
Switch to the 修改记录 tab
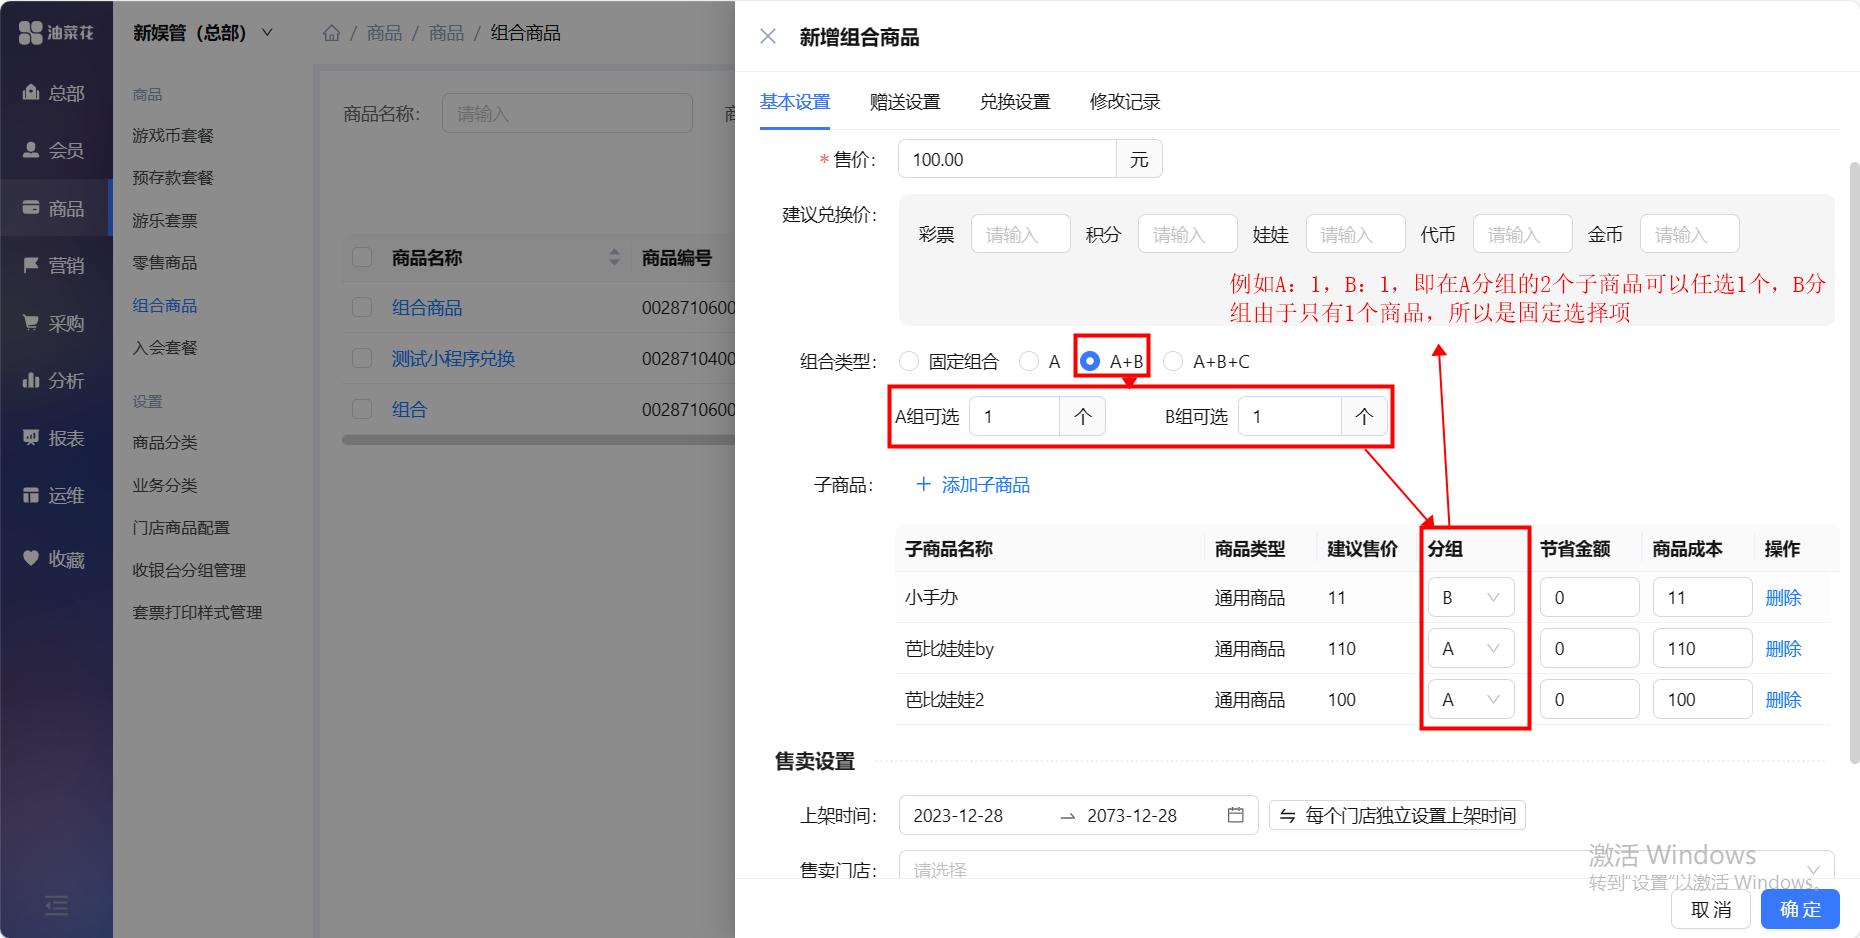[1125, 102]
